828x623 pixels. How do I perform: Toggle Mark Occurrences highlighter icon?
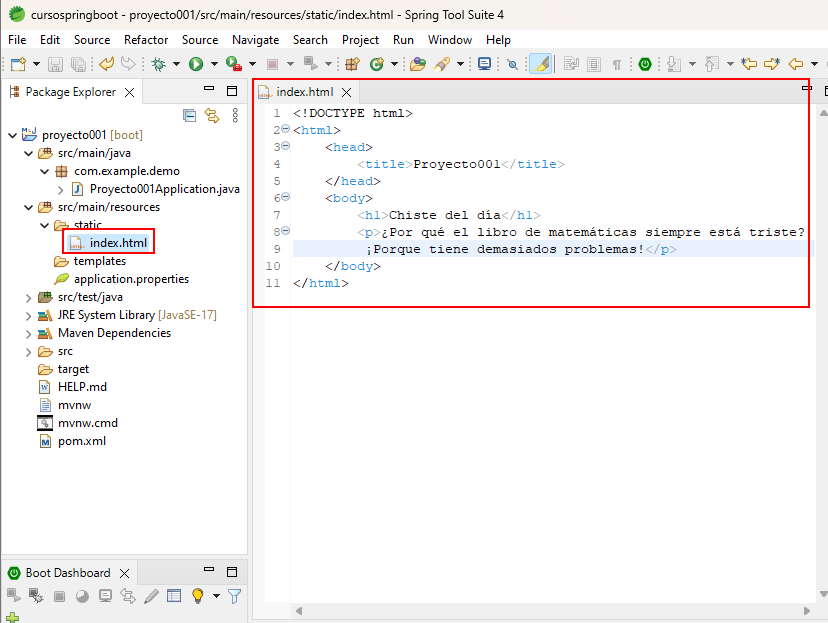tap(540, 64)
